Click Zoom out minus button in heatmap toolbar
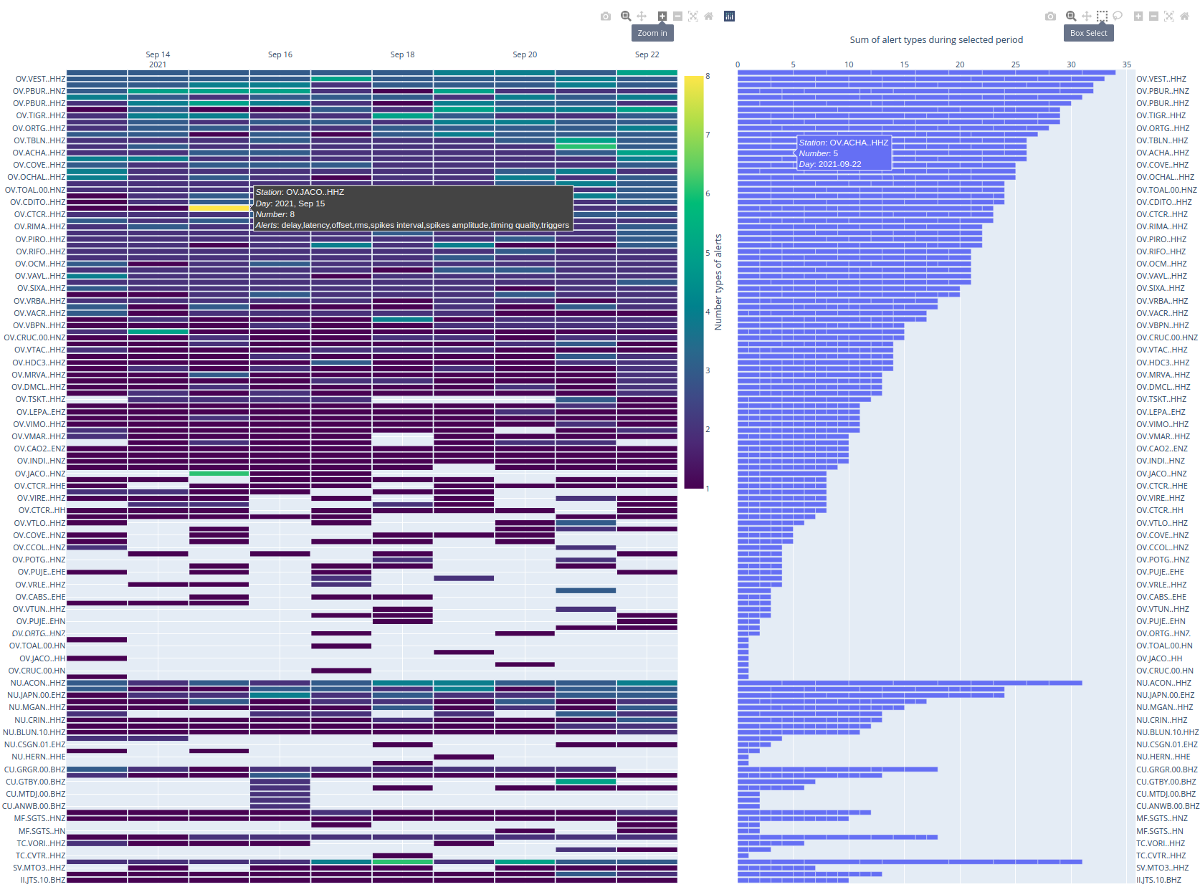1200x887 pixels. pos(678,16)
